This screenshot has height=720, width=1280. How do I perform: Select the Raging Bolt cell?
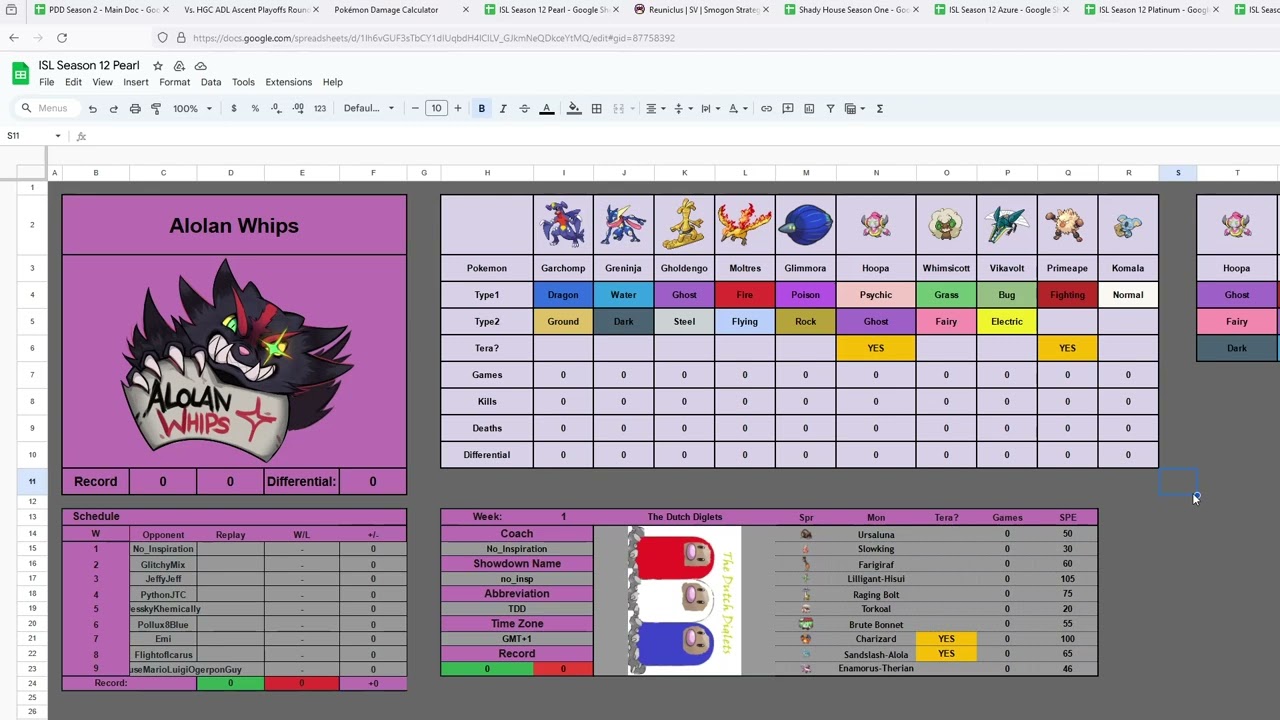click(876, 594)
